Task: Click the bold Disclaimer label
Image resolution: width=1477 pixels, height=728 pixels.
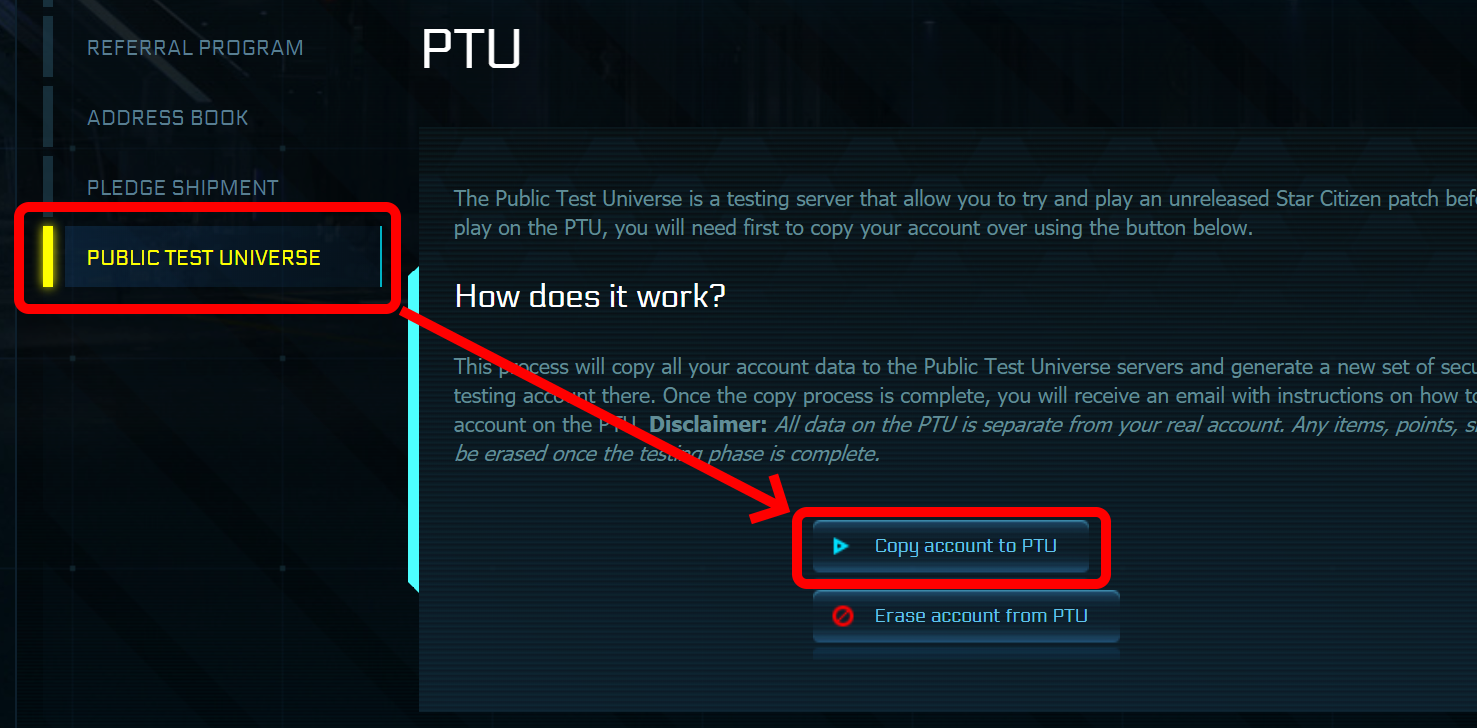Action: 708,424
